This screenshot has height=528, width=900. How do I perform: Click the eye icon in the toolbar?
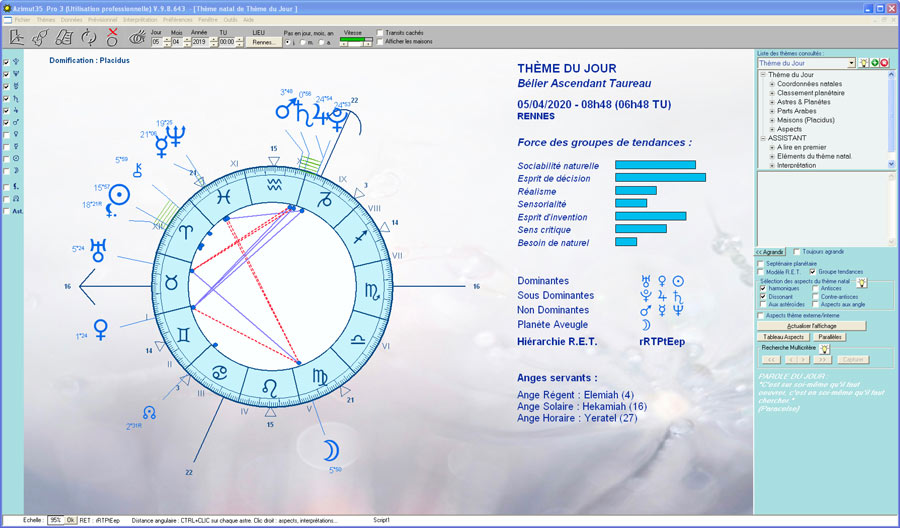(x=138, y=38)
